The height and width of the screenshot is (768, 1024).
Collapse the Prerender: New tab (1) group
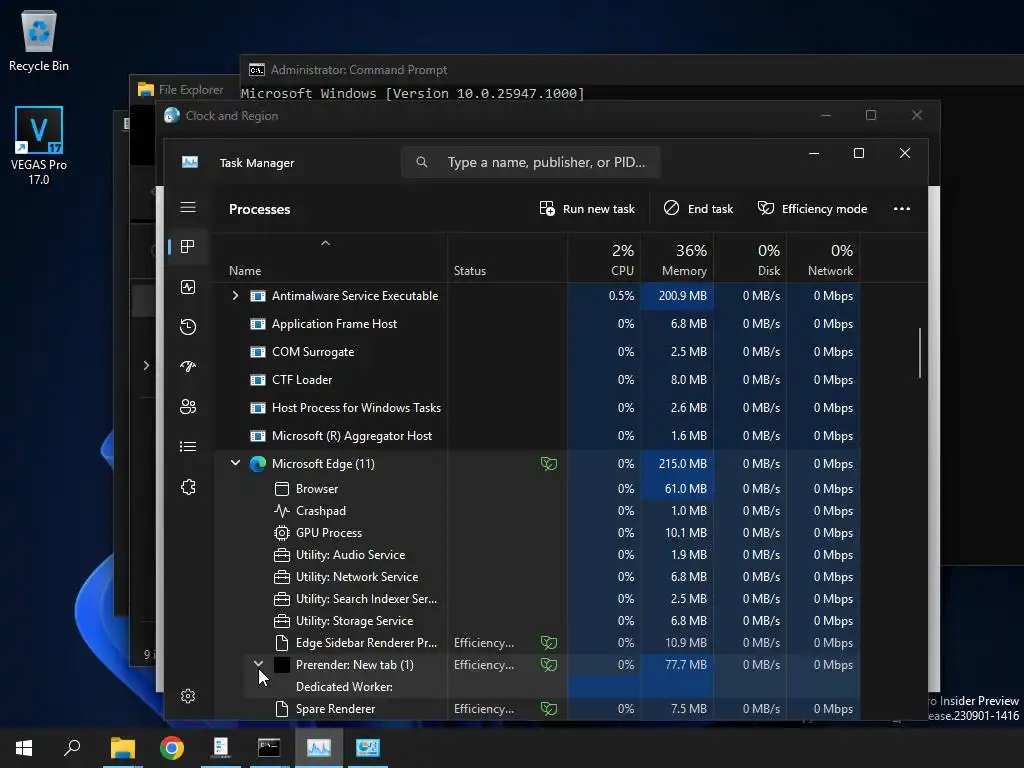[x=259, y=664]
